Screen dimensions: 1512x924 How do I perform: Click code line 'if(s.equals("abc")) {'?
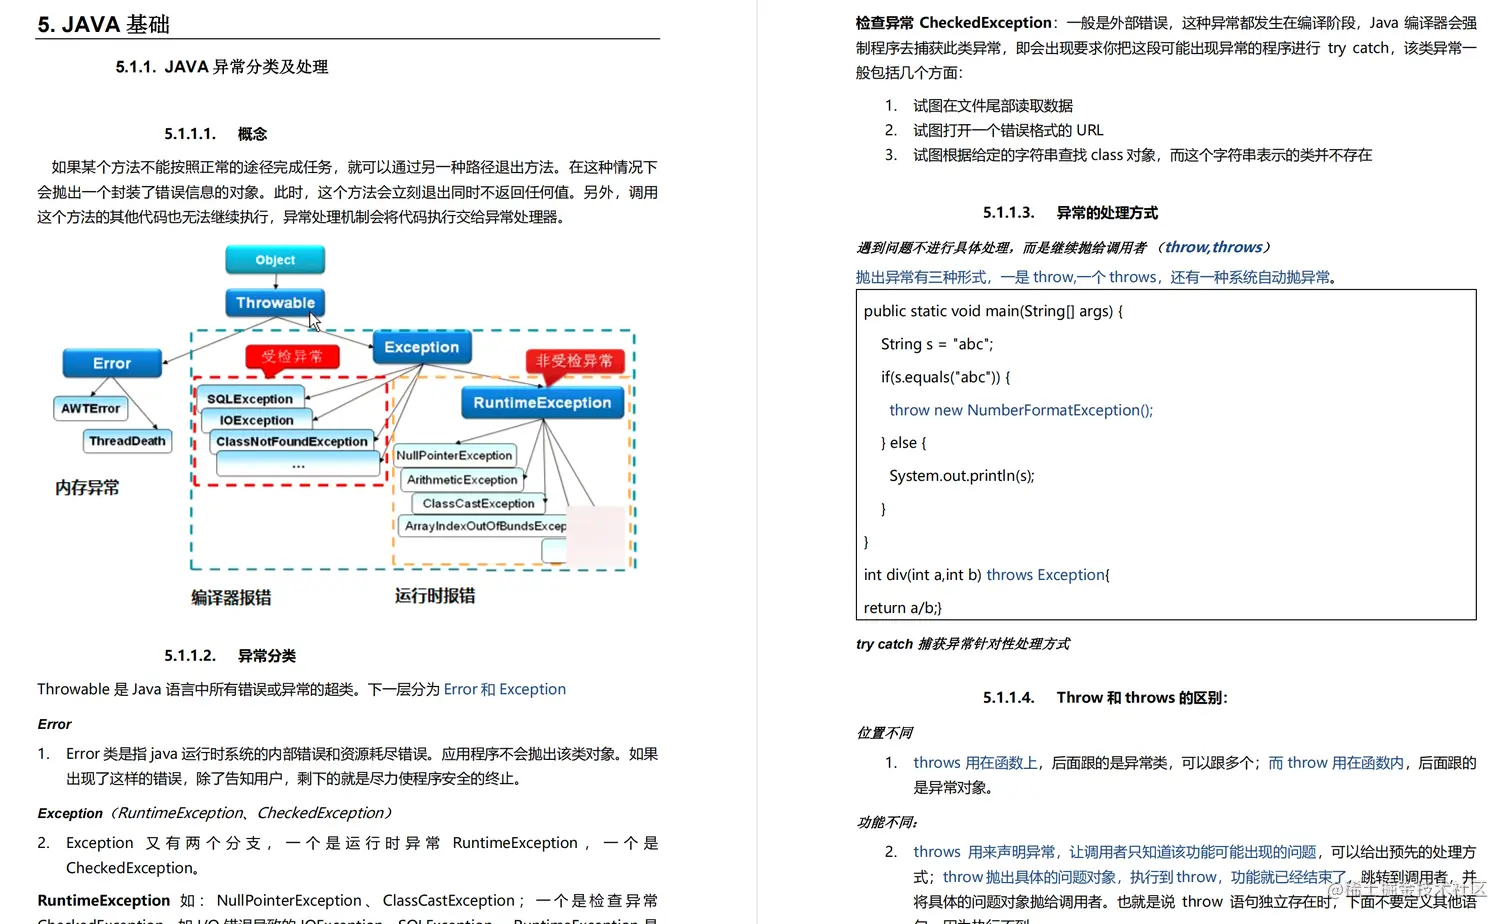point(946,377)
